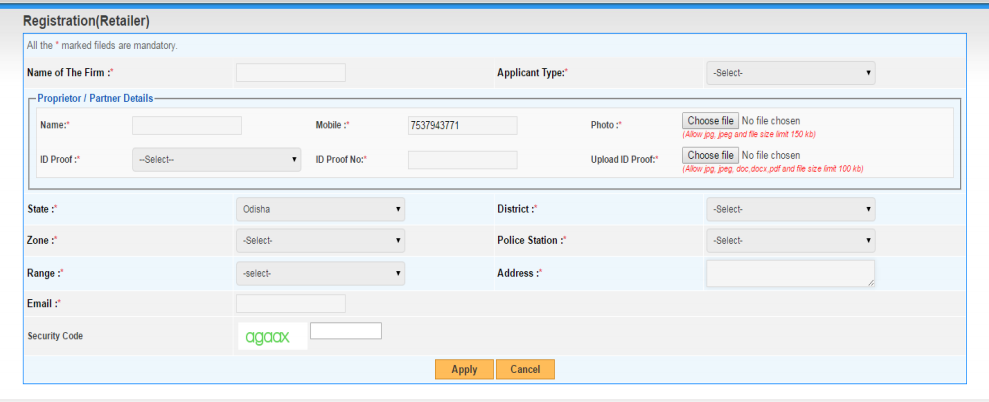Choose file for Upload ID Proof

coord(710,155)
